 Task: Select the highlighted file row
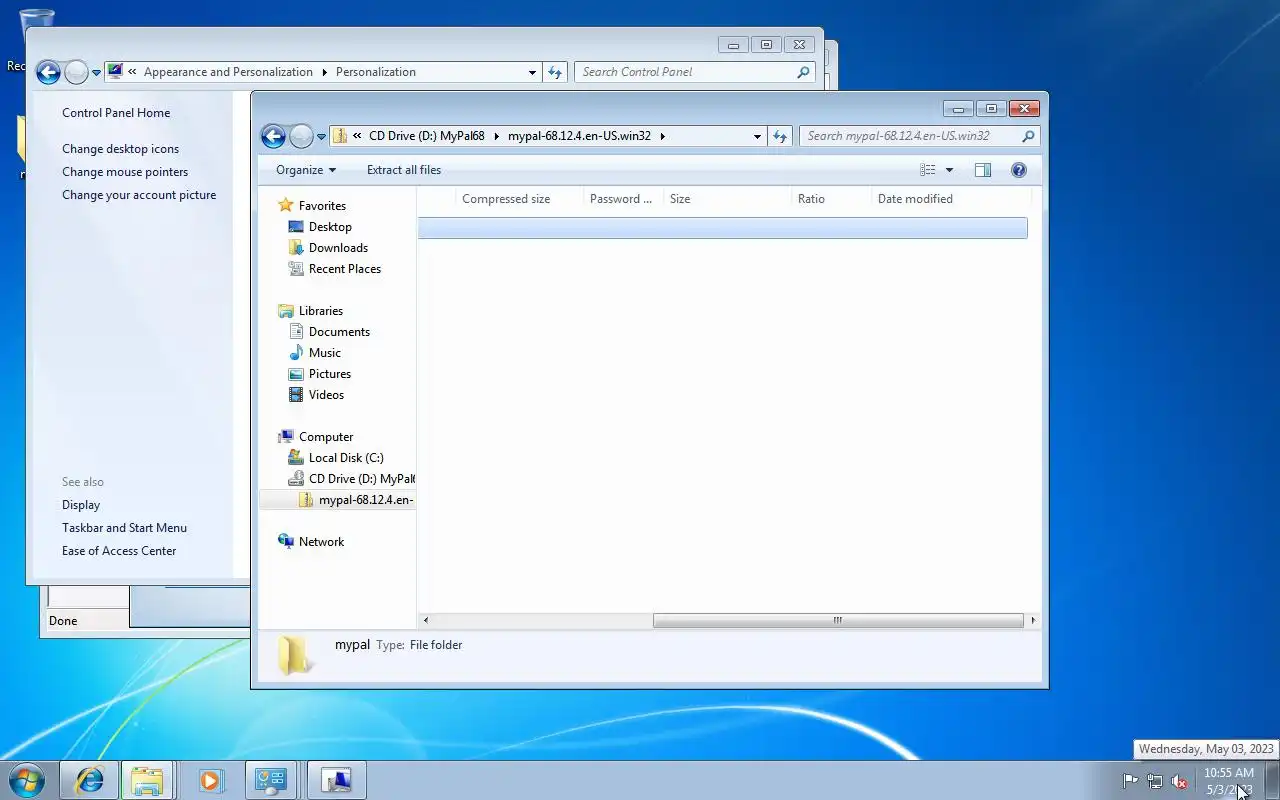(x=722, y=228)
